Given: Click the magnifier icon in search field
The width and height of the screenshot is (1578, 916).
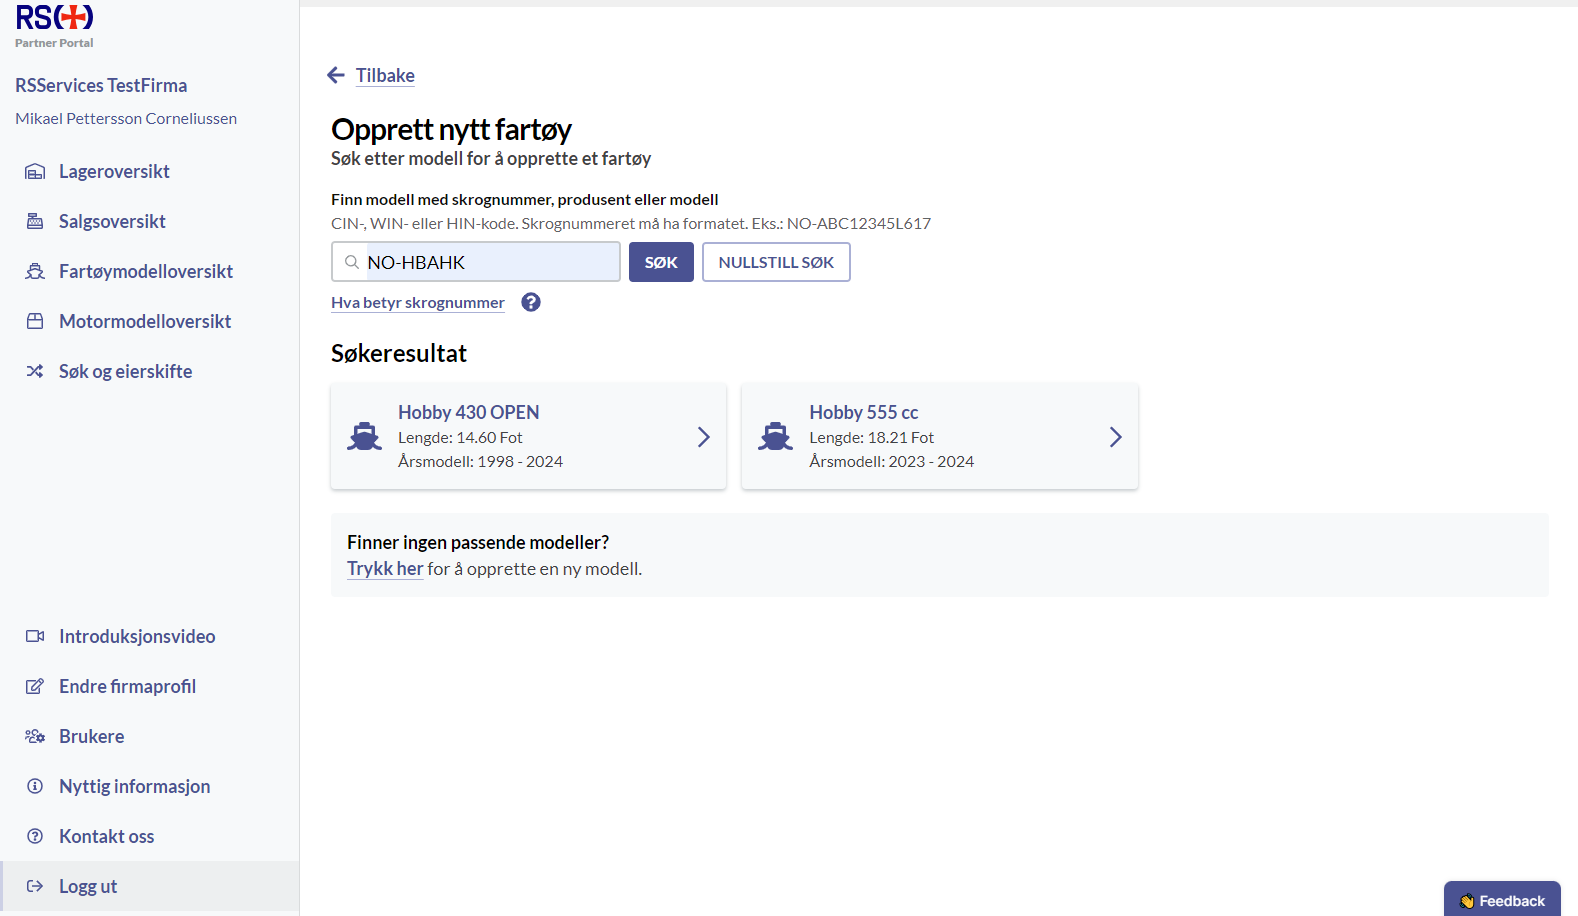Looking at the screenshot, I should pyautogui.click(x=352, y=262).
